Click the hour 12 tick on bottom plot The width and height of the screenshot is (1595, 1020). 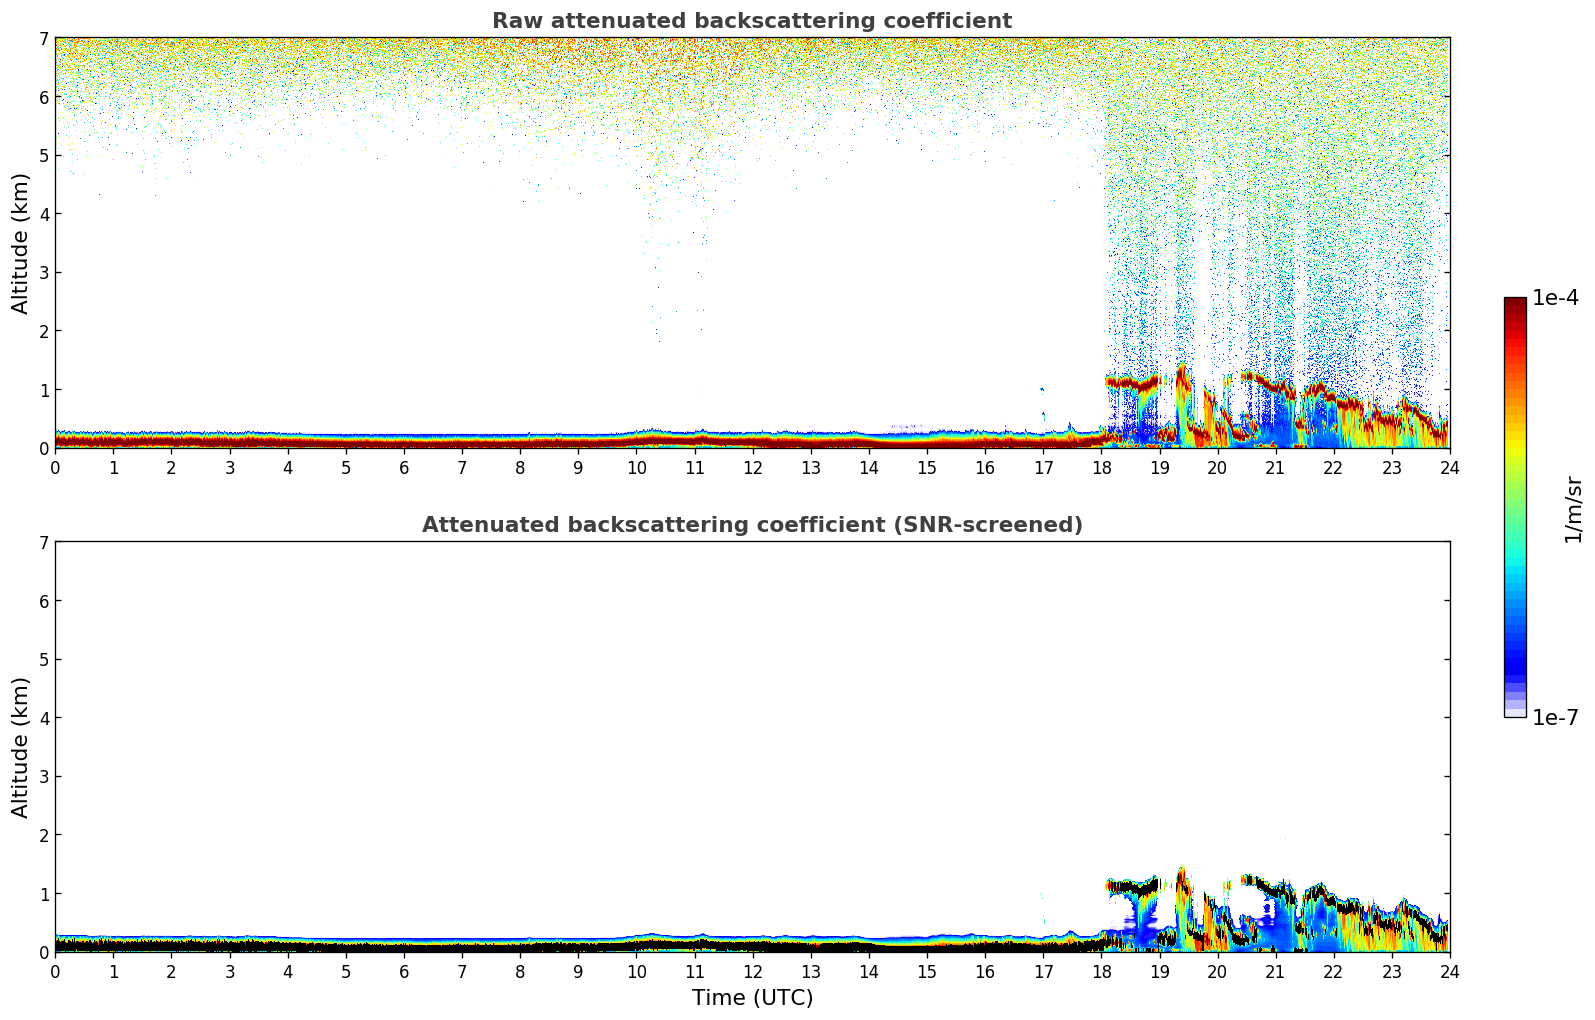point(752,971)
